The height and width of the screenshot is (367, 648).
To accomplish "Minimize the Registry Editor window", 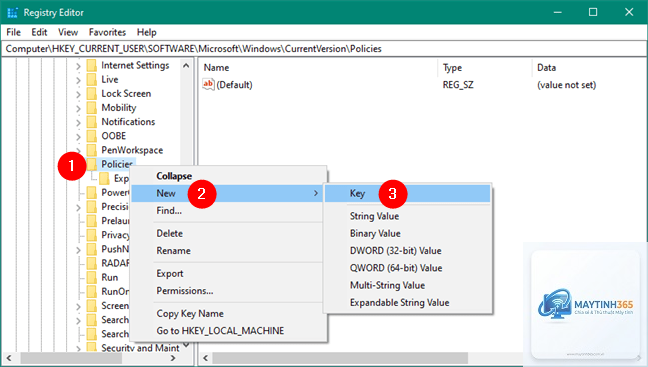I will tap(557, 12).
